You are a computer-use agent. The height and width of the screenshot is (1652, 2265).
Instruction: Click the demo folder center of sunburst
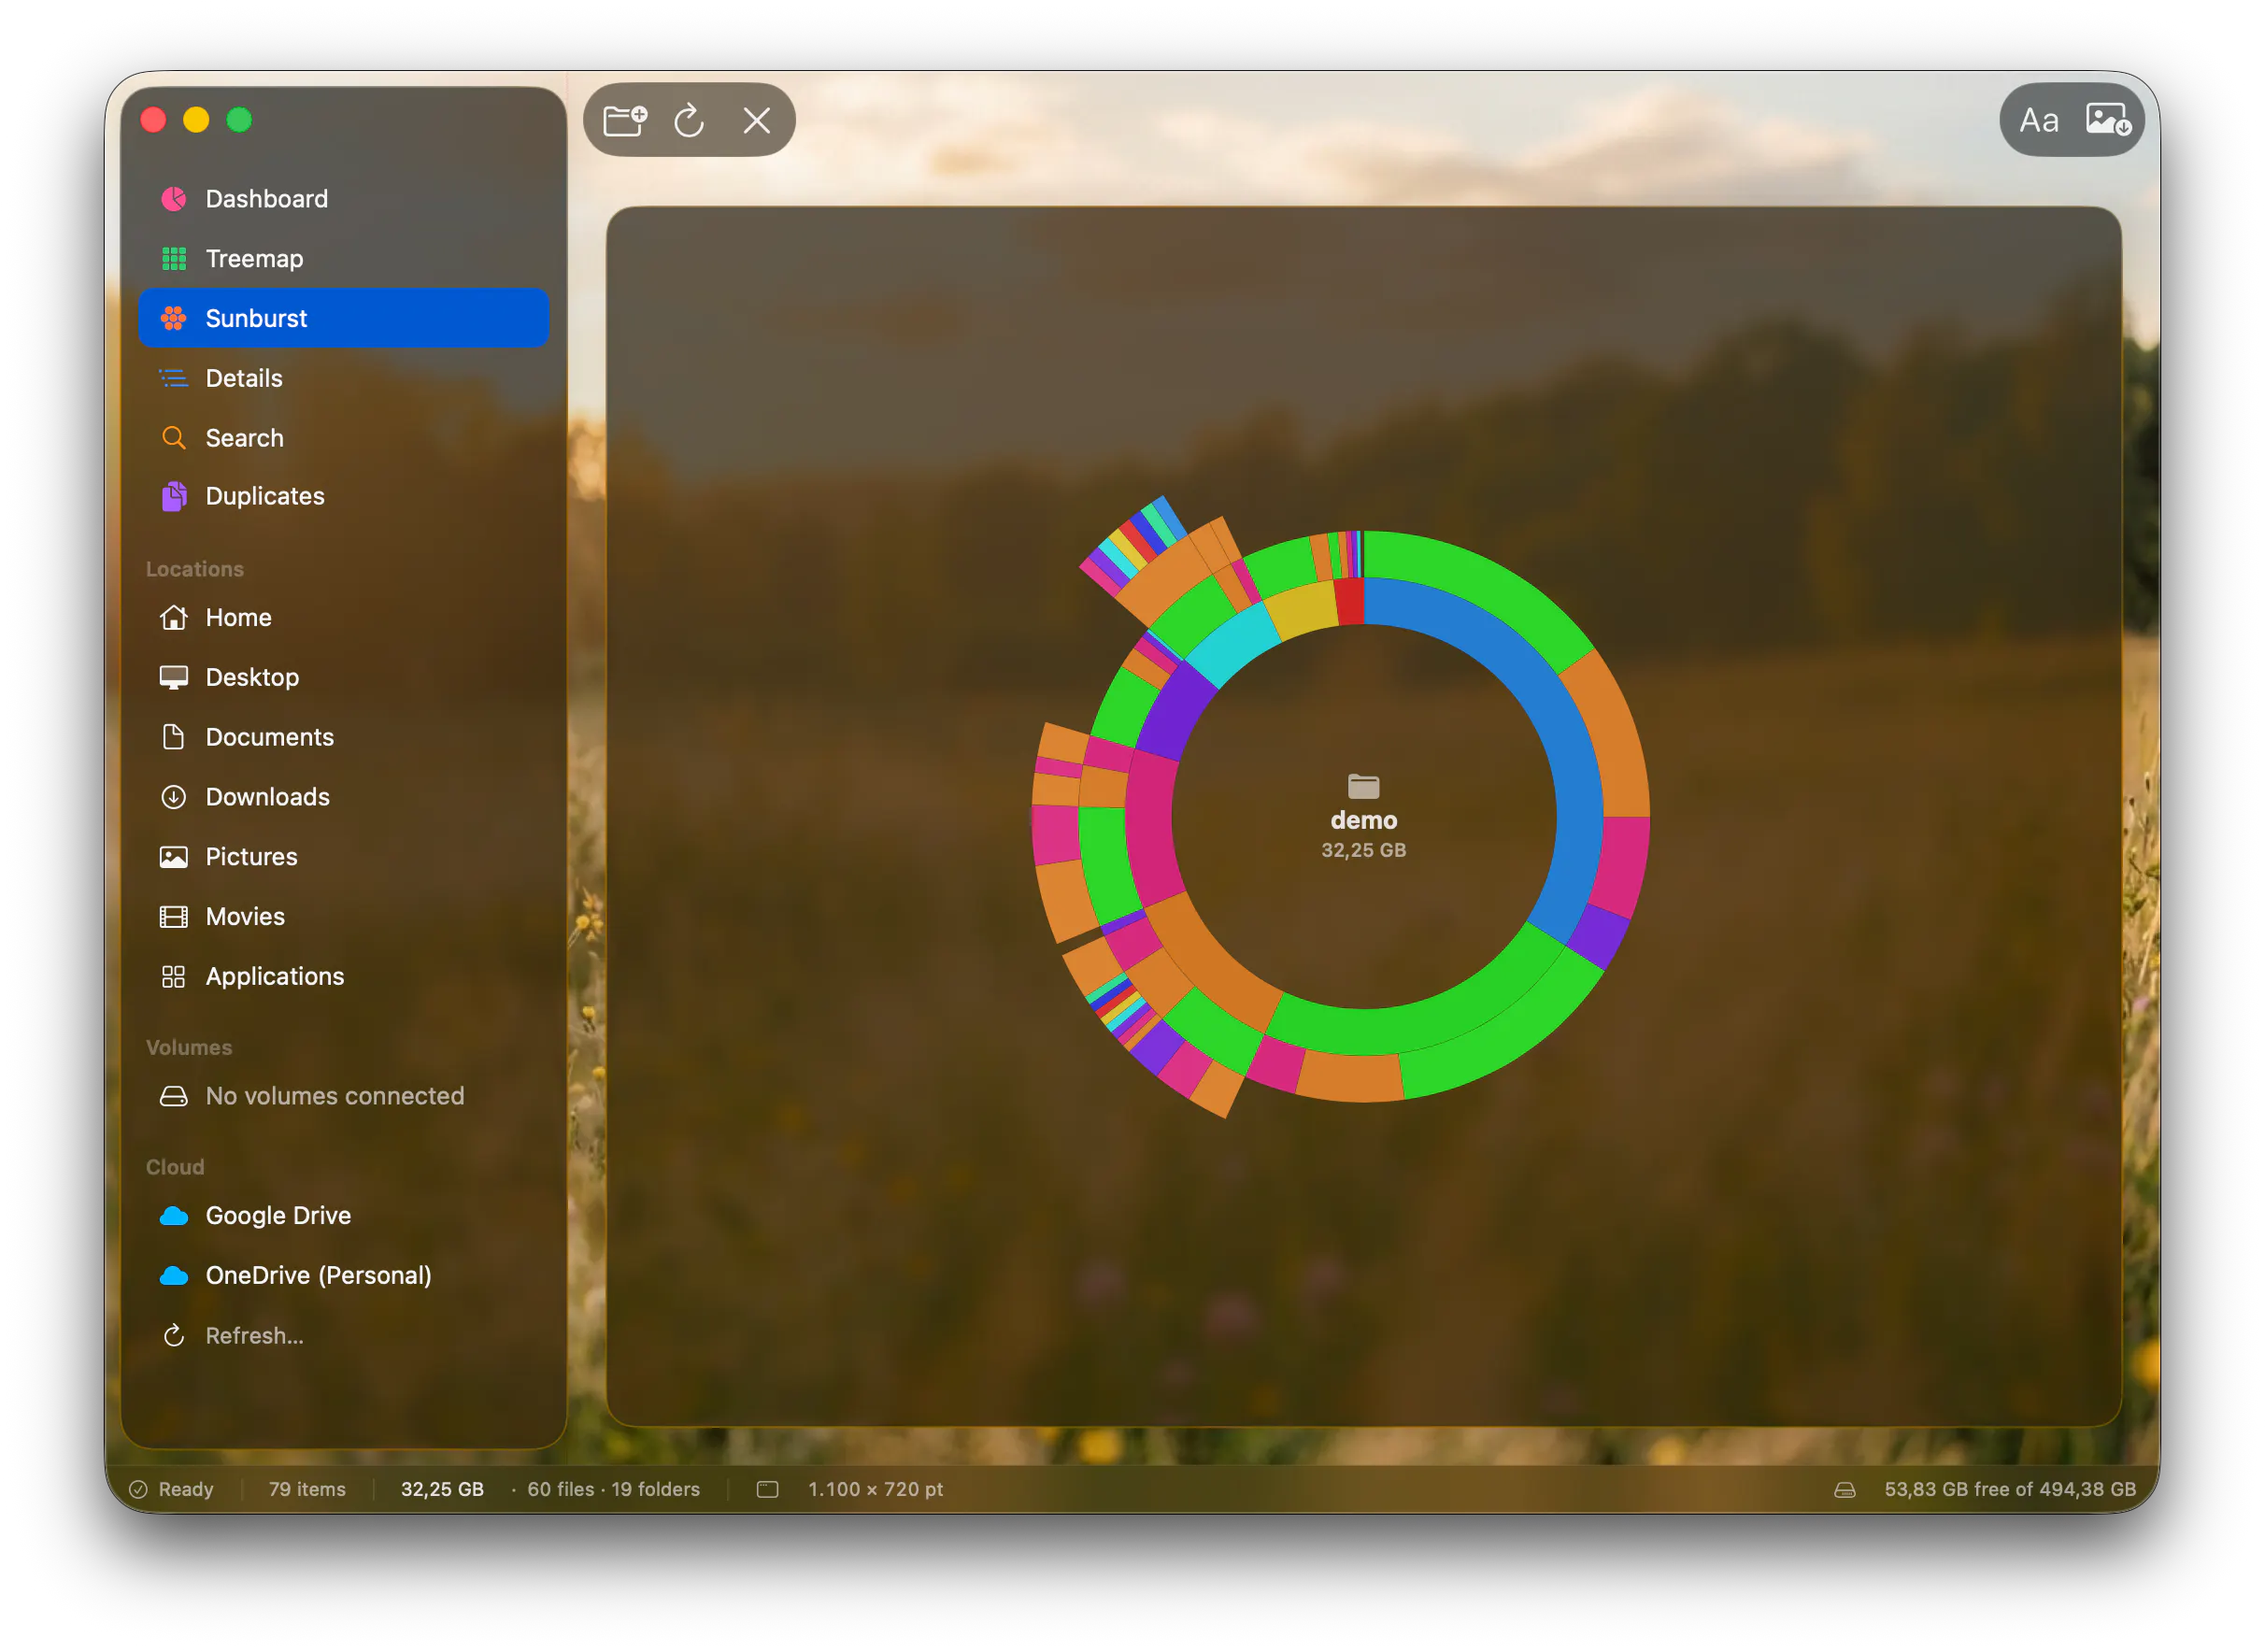[1363, 817]
